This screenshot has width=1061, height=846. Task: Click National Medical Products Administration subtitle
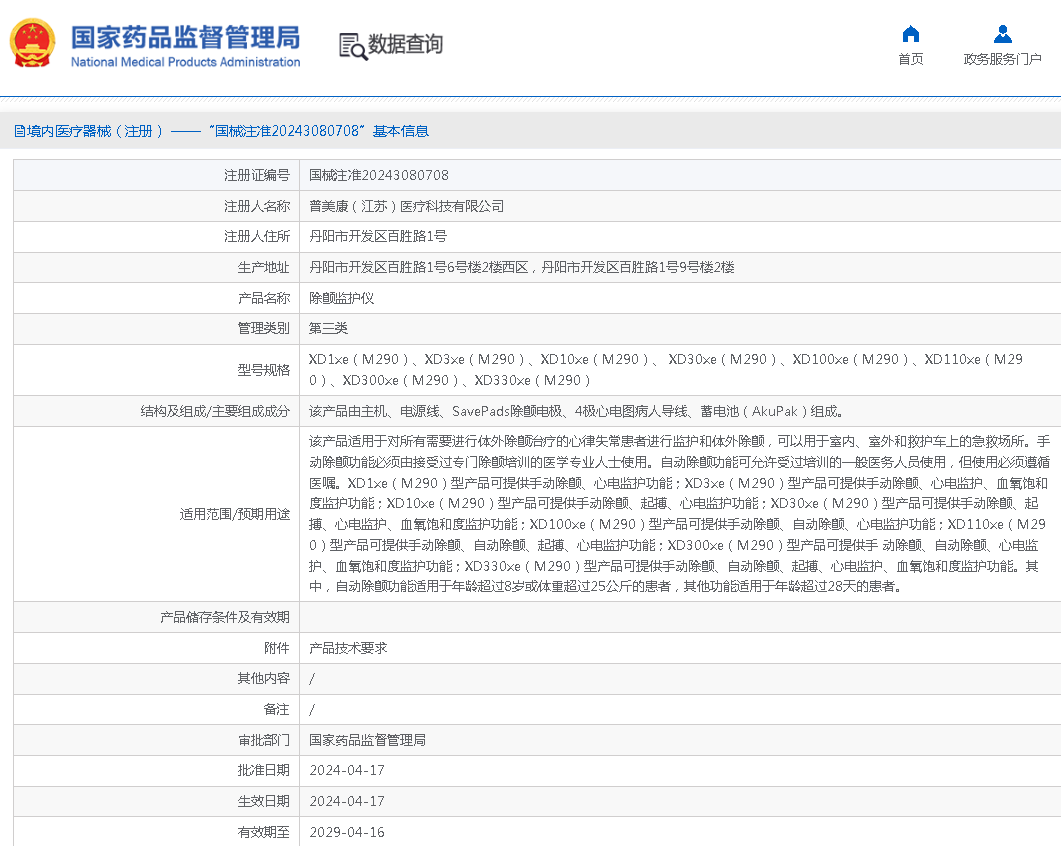pos(185,62)
